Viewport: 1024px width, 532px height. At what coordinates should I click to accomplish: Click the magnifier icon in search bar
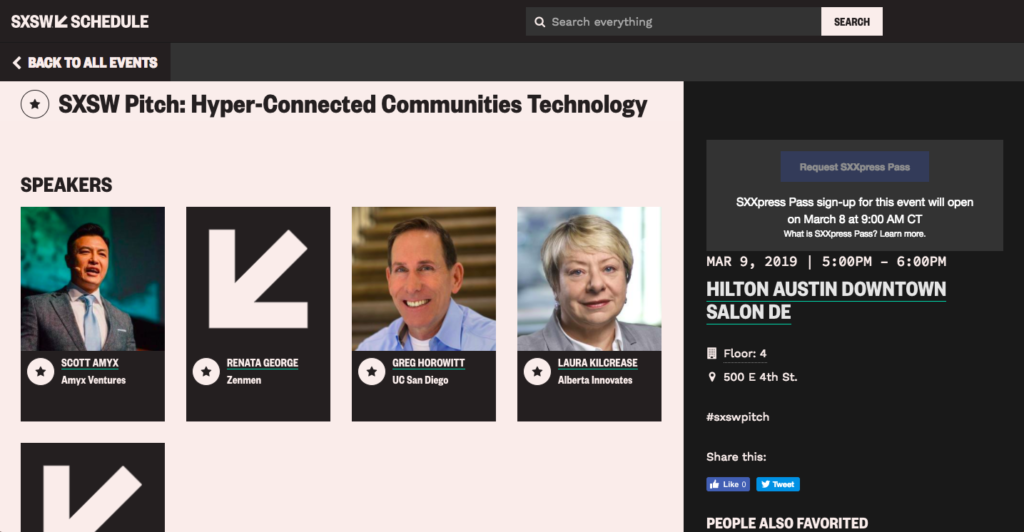point(539,22)
